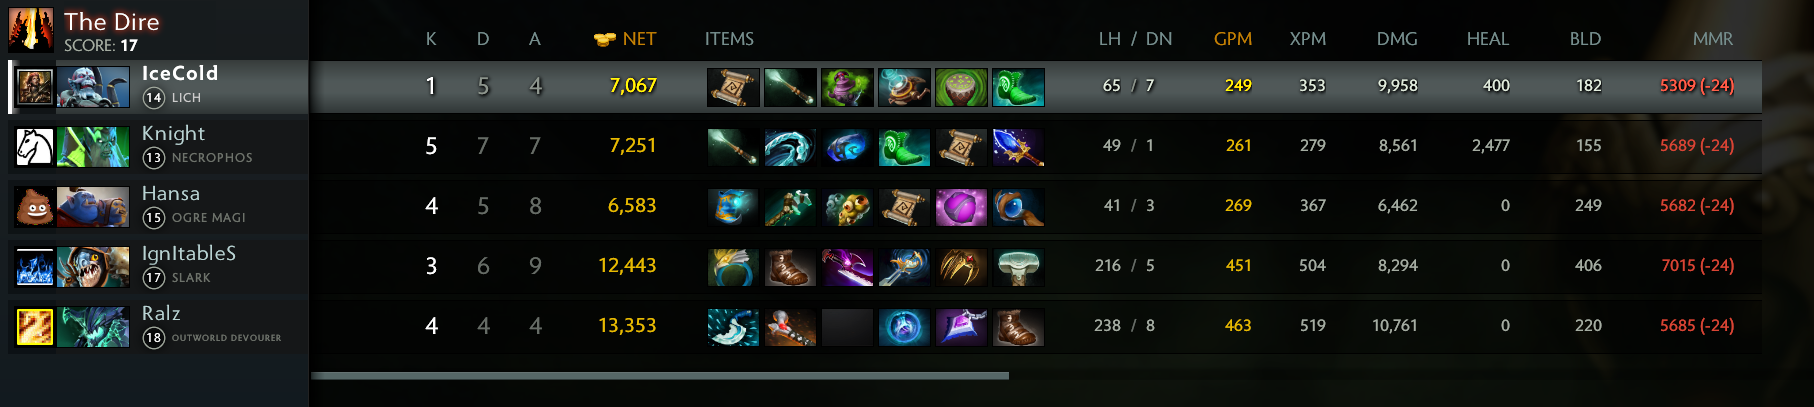Select Knight's chess horse avatar
The image size is (1814, 407).
(35, 147)
